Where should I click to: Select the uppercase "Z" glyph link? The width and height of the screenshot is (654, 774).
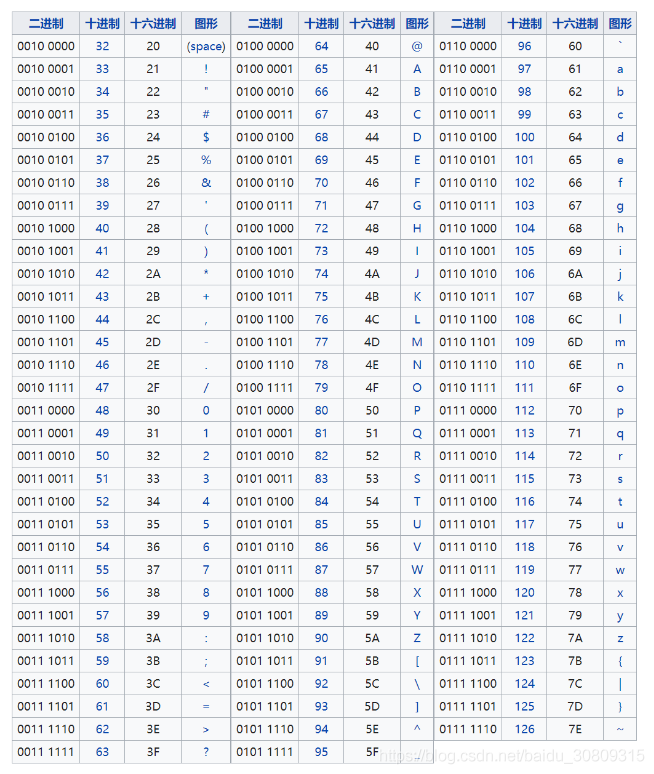pyautogui.click(x=417, y=638)
